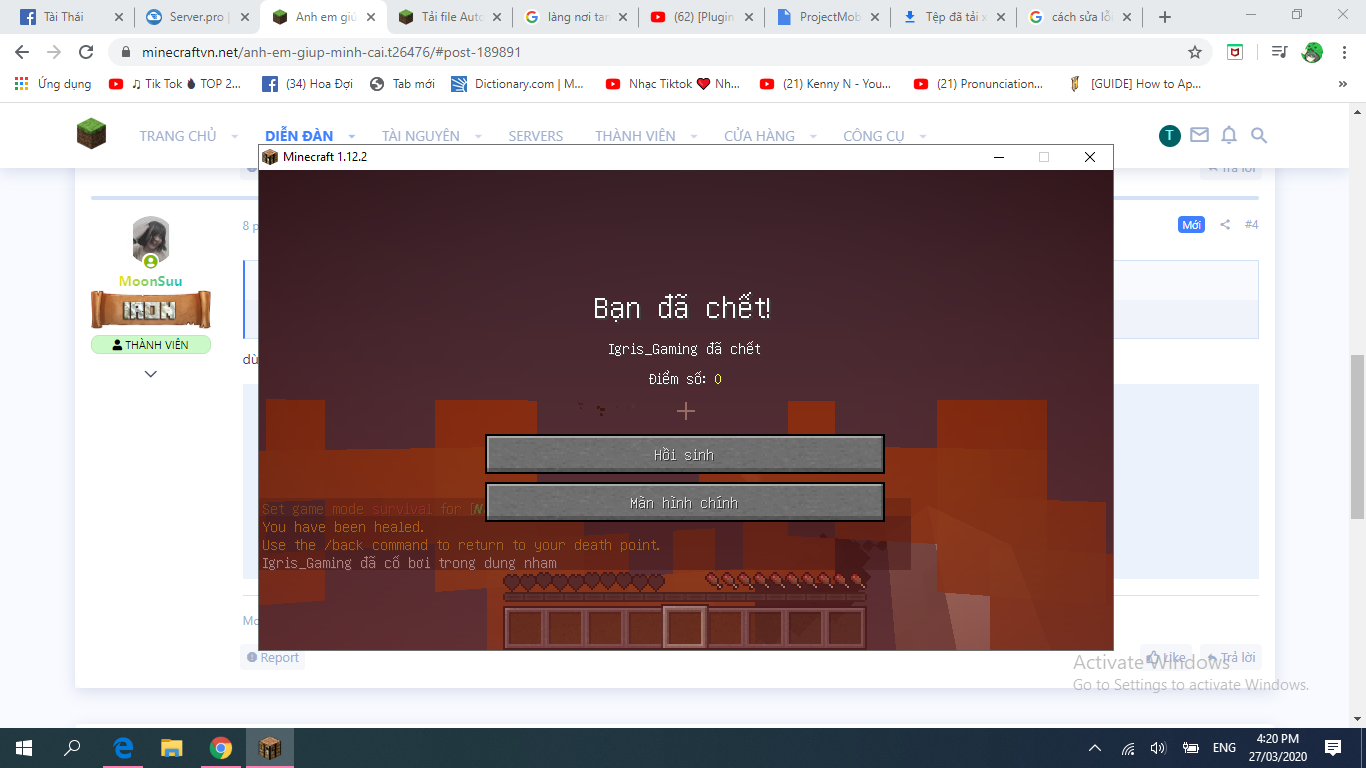Switch to the ProjectMob document tab

click(829, 17)
